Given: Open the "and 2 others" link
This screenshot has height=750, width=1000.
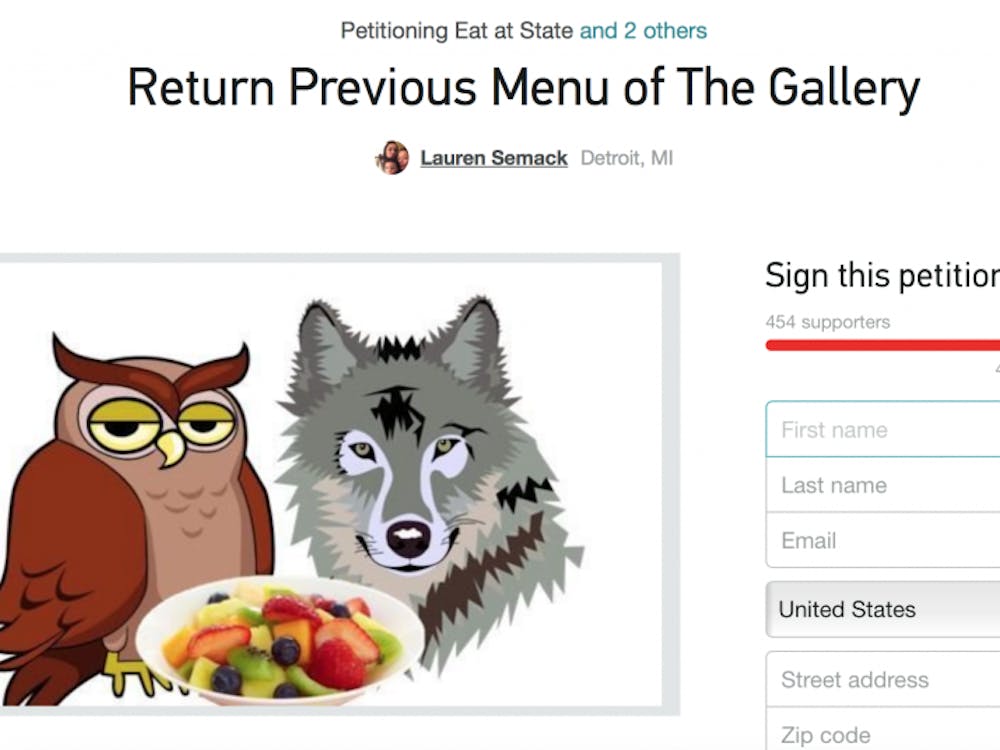Looking at the screenshot, I should tap(643, 31).
